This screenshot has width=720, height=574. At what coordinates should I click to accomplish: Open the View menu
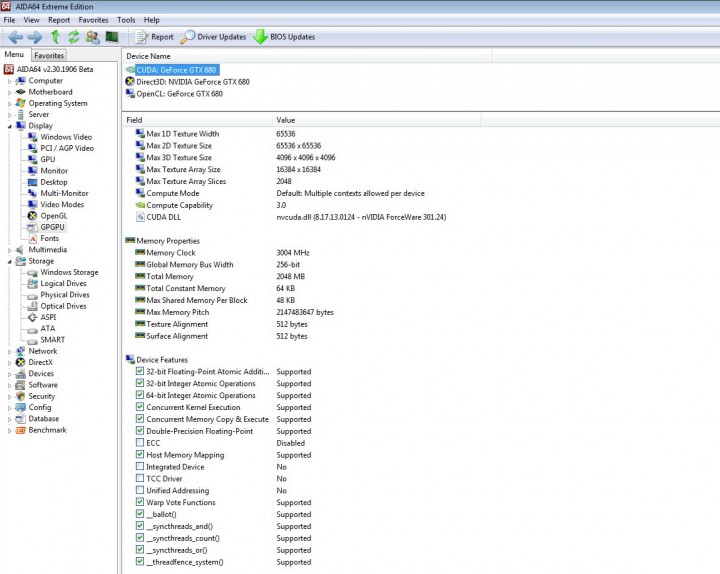pos(31,20)
